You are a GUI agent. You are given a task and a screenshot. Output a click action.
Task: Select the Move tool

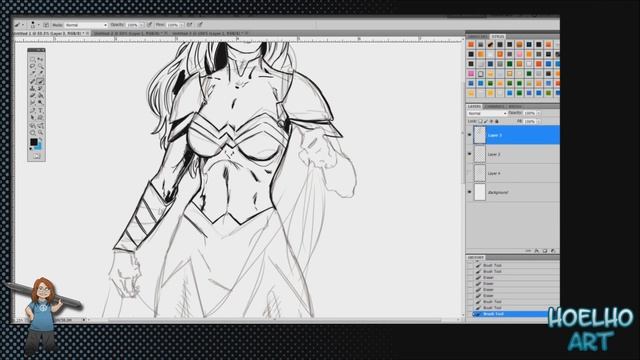click(40, 59)
